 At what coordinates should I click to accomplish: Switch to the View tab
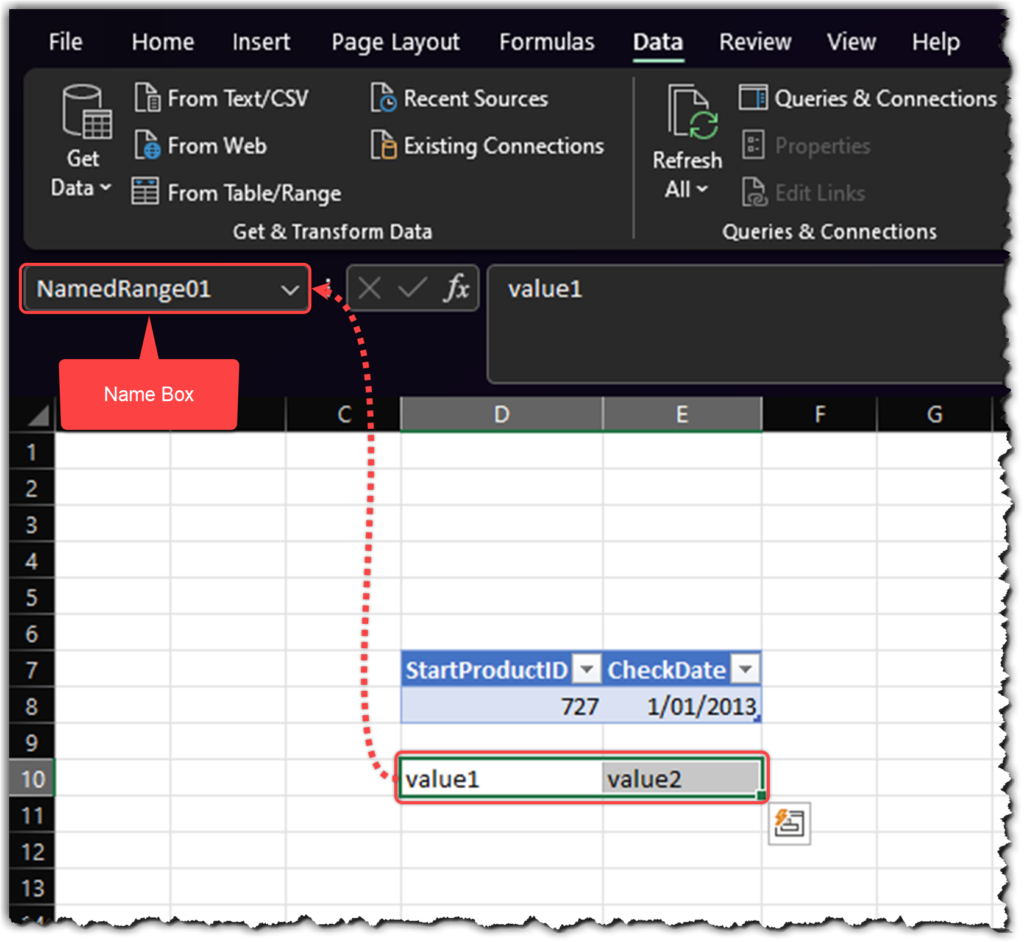point(851,42)
